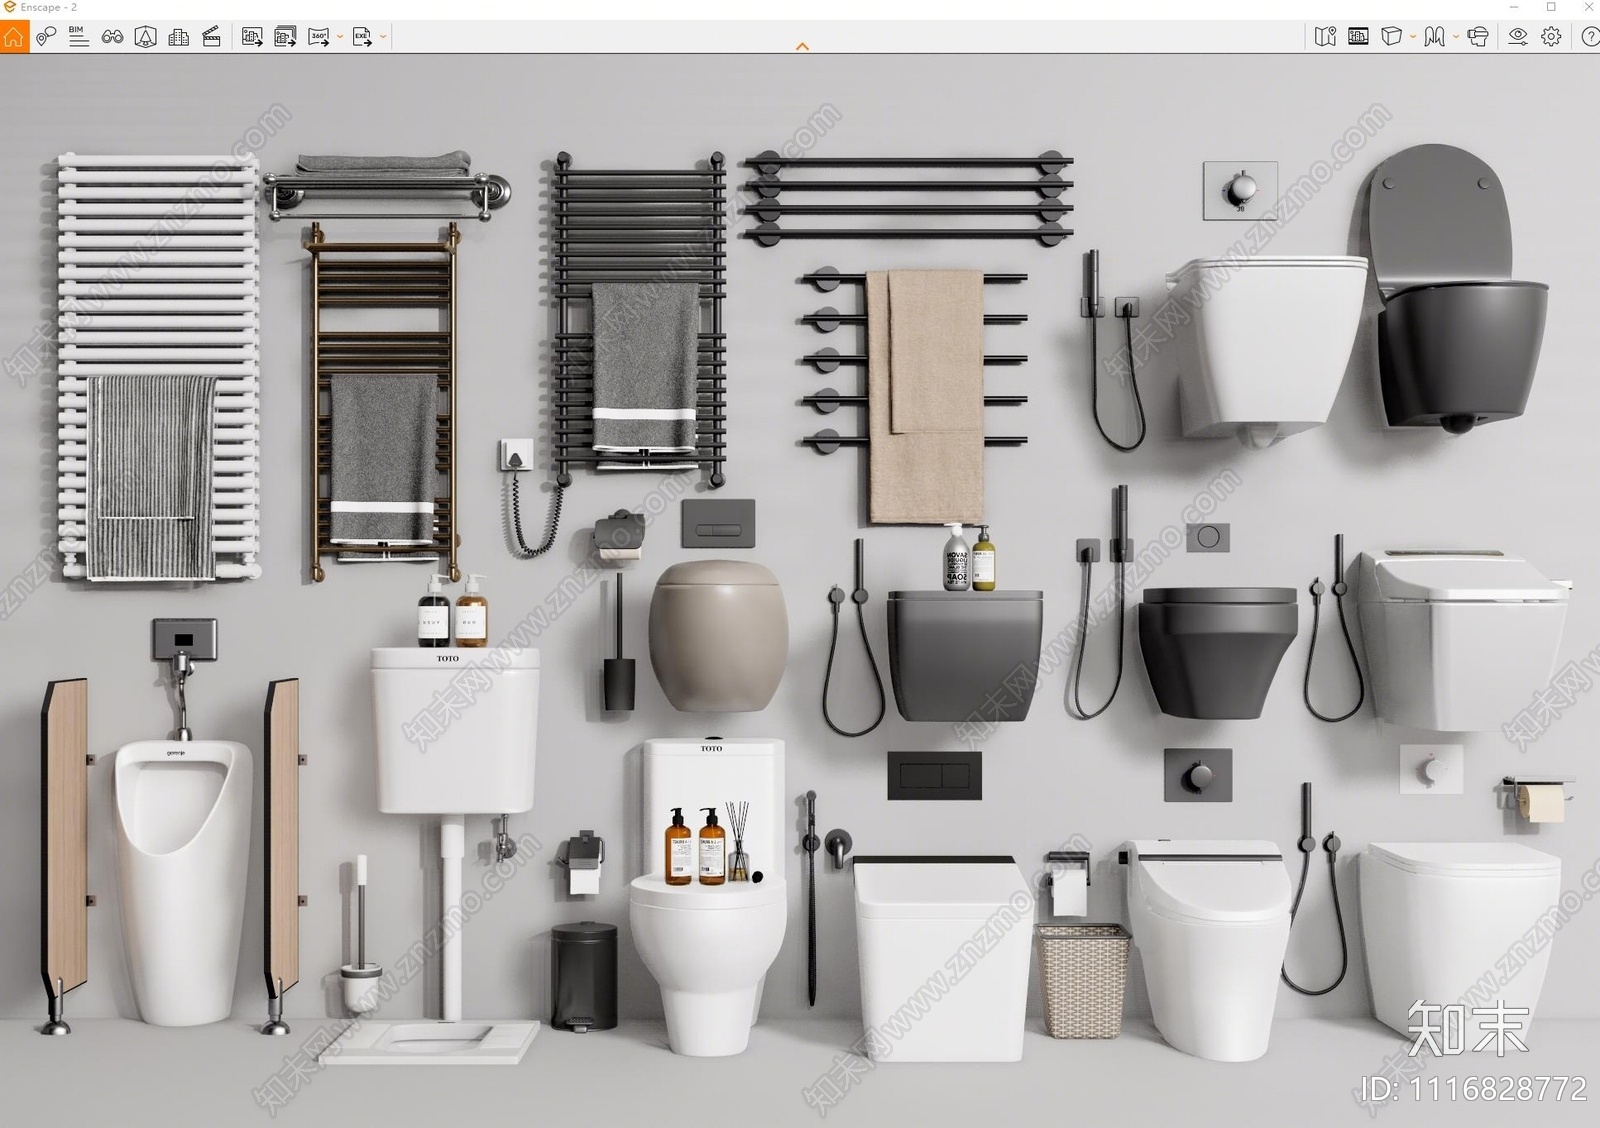
Task: Open the Enscape asset library tree icon
Action: pyautogui.click(x=145, y=37)
